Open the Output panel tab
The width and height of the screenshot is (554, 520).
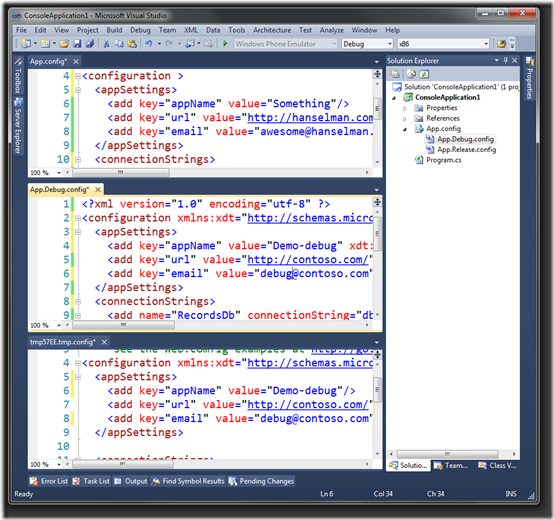[x=131, y=481]
